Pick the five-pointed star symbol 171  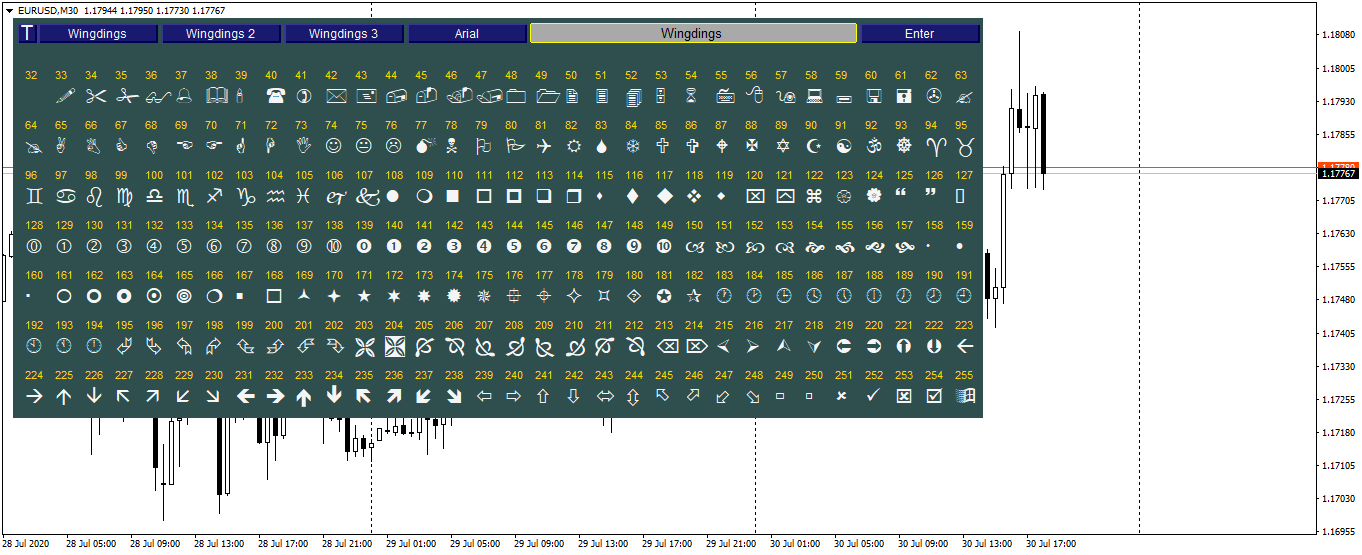tap(364, 296)
